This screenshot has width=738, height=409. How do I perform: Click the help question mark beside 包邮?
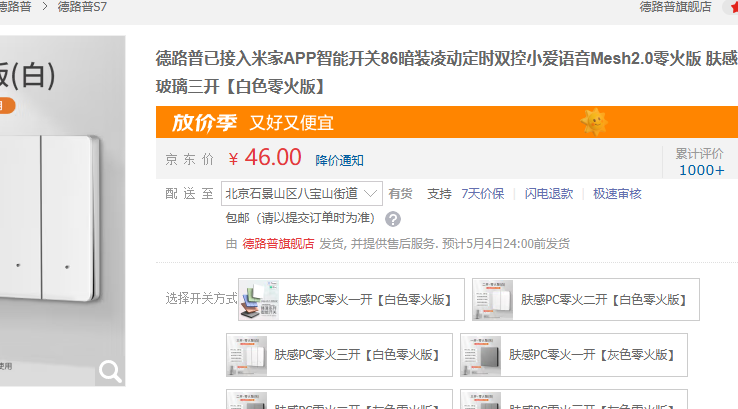pos(393,219)
